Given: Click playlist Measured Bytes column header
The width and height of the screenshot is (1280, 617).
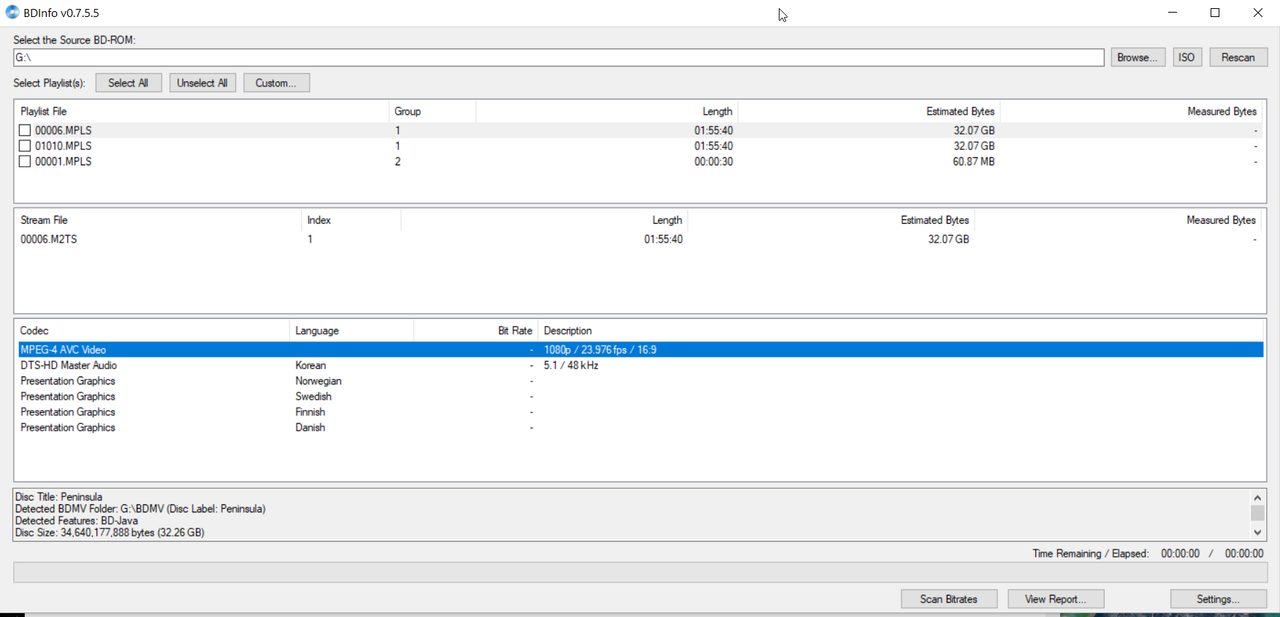Looking at the screenshot, I should [x=1132, y=112].
